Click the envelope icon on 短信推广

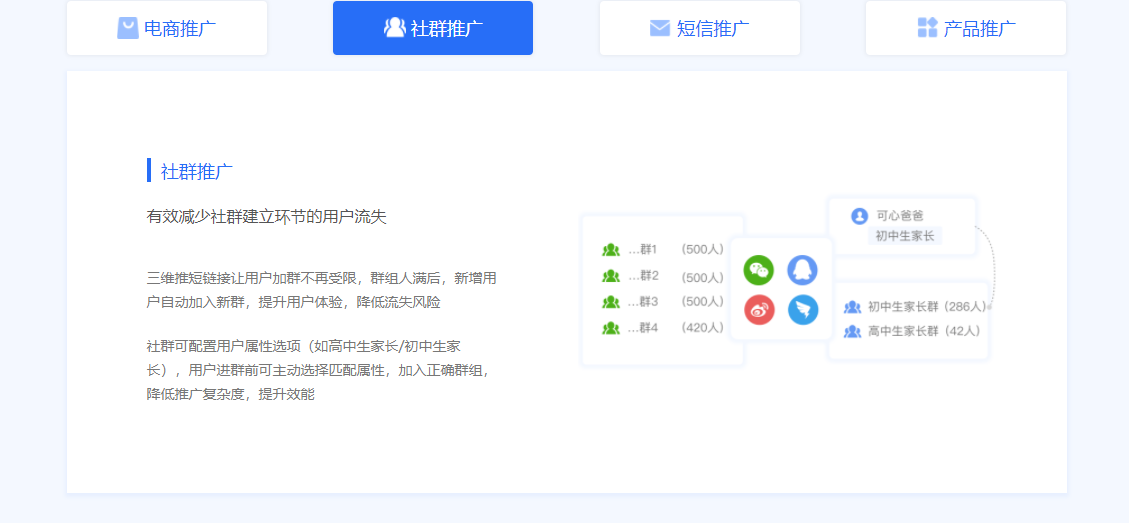pos(660,28)
